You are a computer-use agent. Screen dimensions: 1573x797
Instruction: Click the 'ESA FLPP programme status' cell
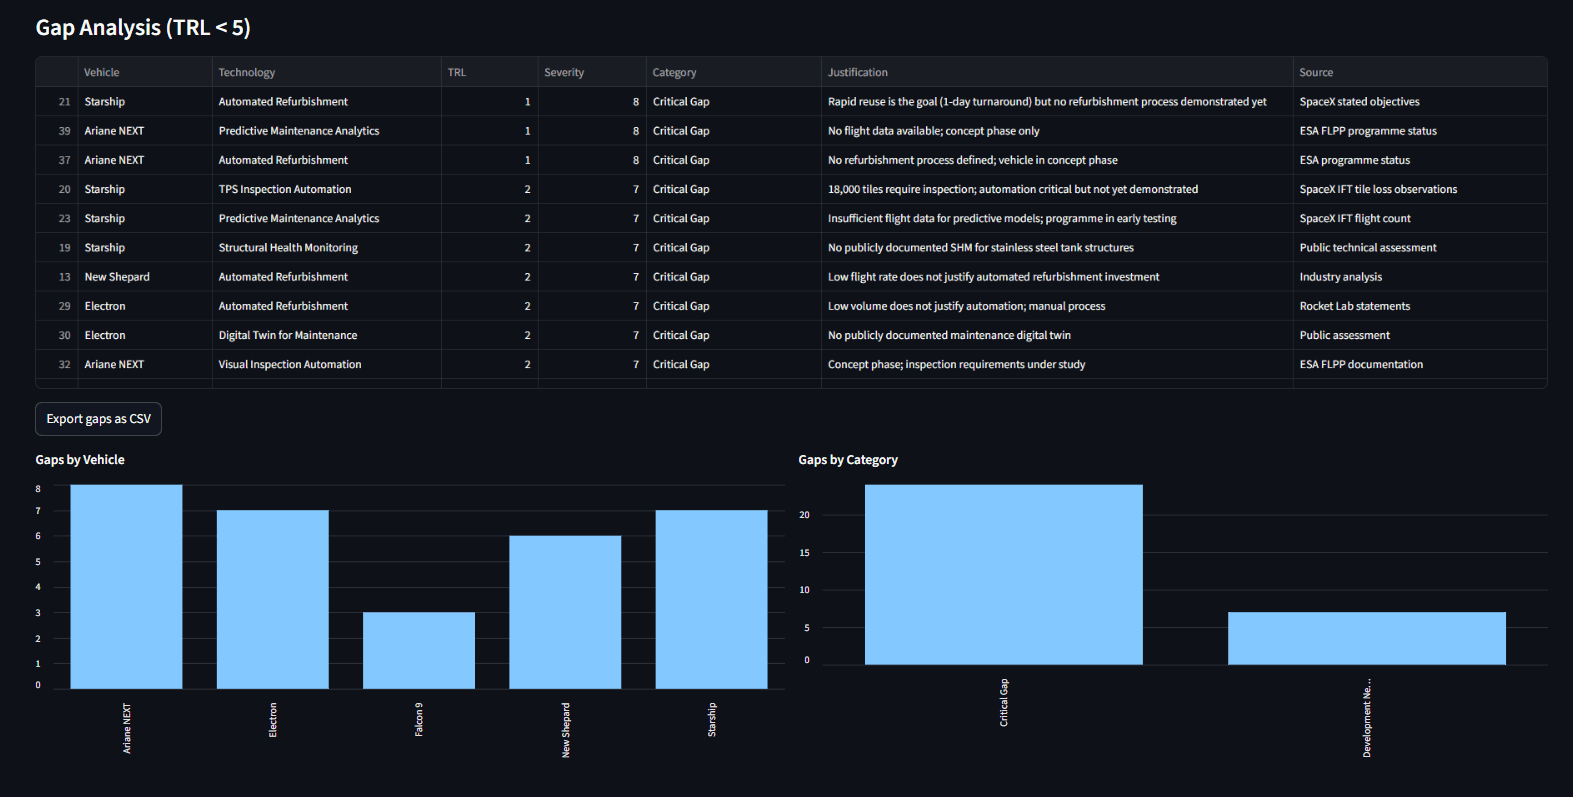point(1420,131)
